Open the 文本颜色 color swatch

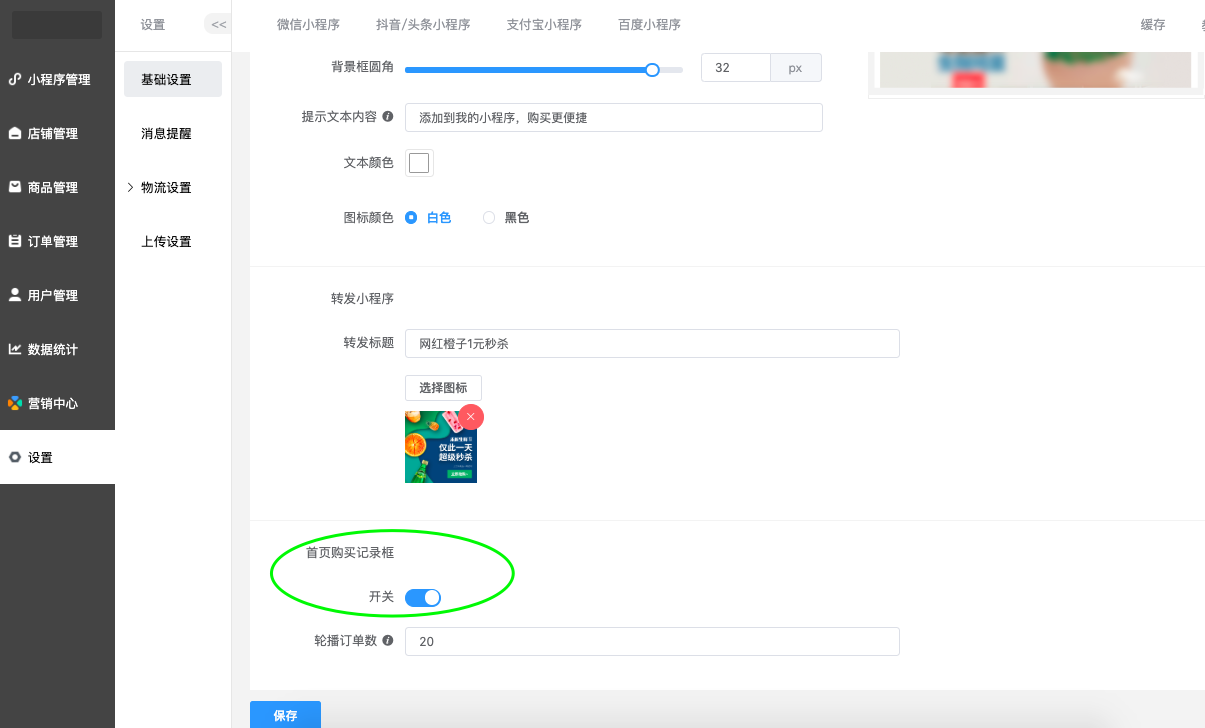click(419, 163)
